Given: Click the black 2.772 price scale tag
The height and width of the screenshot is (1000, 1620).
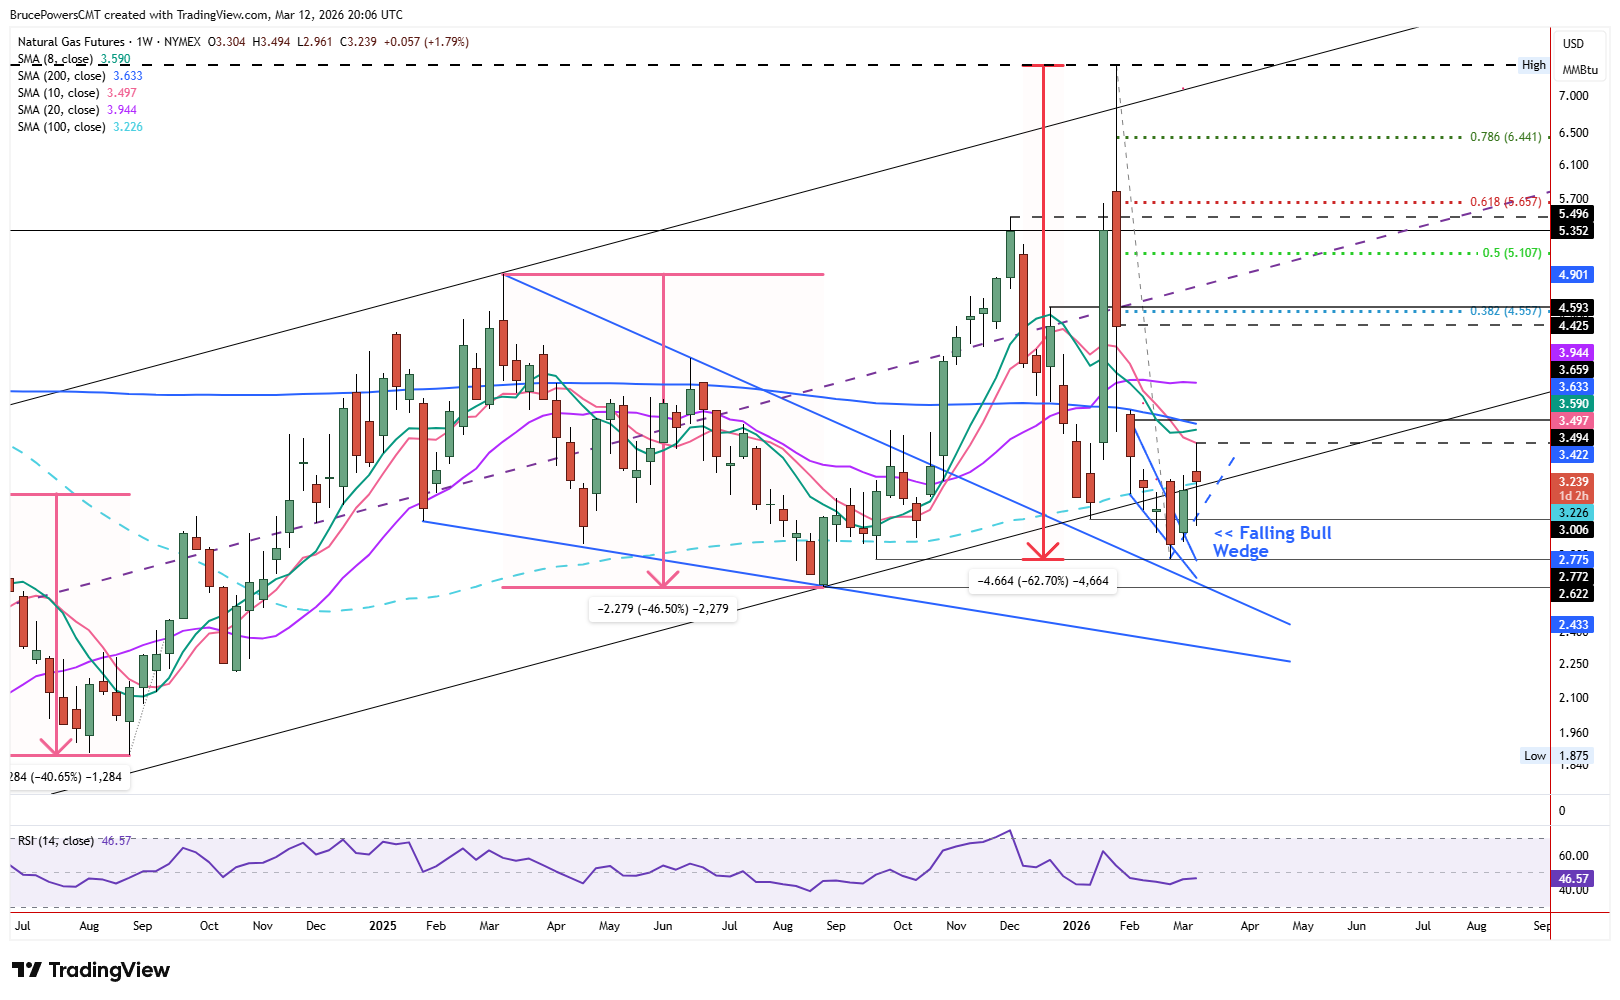Looking at the screenshot, I should 1573,577.
